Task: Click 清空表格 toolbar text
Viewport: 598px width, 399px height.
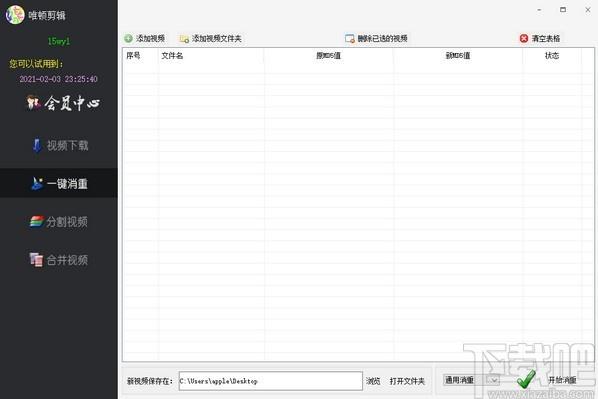Action: coord(546,38)
